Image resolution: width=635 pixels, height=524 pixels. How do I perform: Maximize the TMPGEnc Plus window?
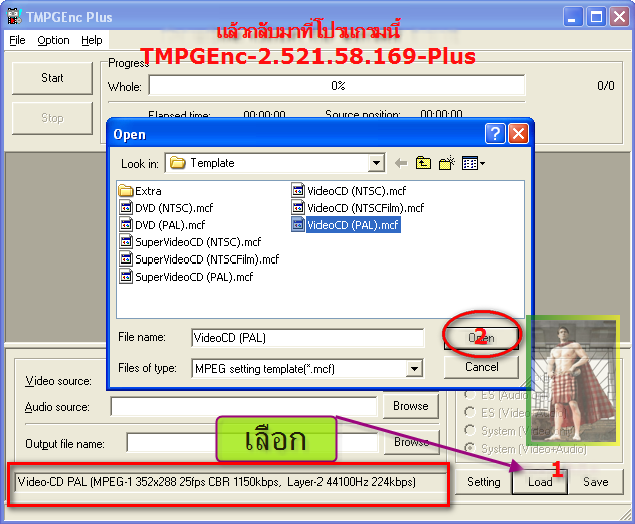click(x=596, y=17)
